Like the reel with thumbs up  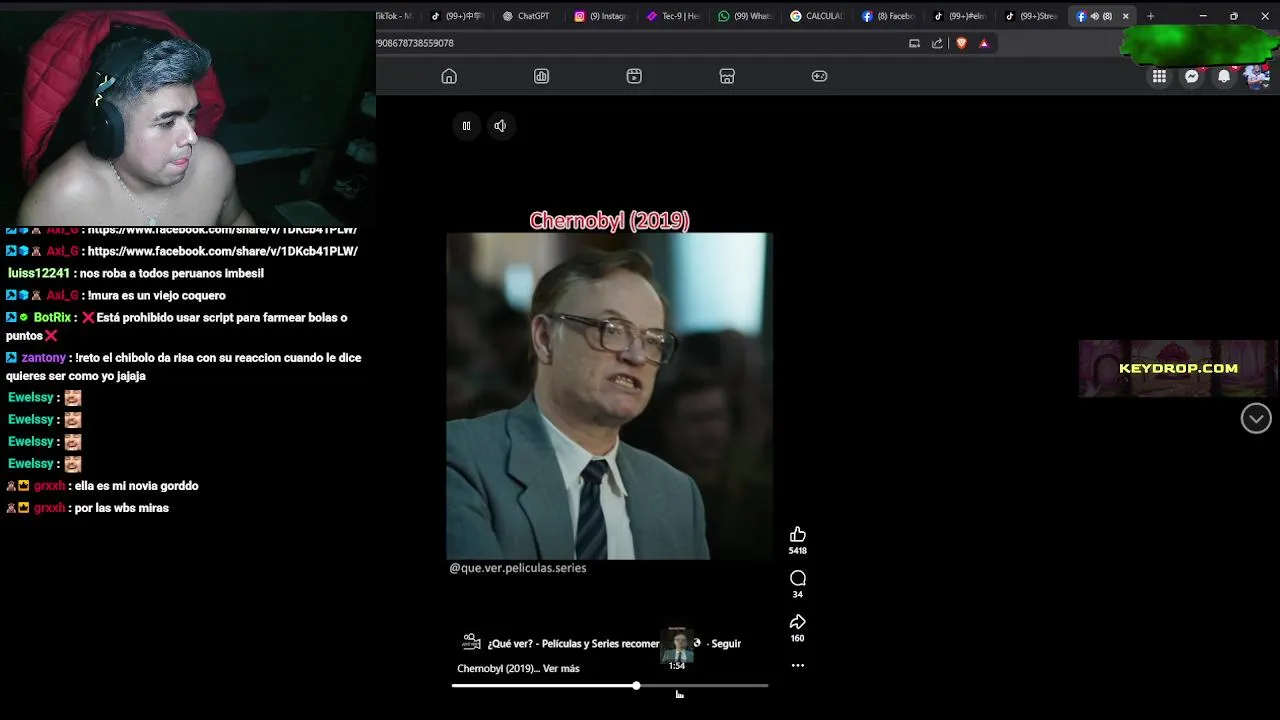click(x=797, y=535)
